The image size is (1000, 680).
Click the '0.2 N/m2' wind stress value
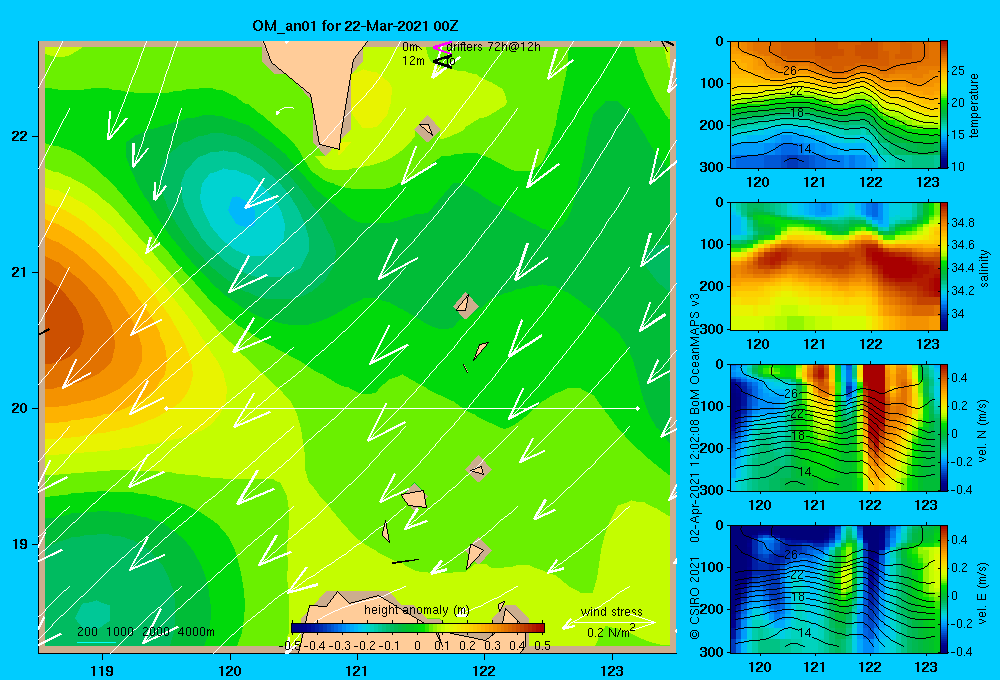click(611, 632)
